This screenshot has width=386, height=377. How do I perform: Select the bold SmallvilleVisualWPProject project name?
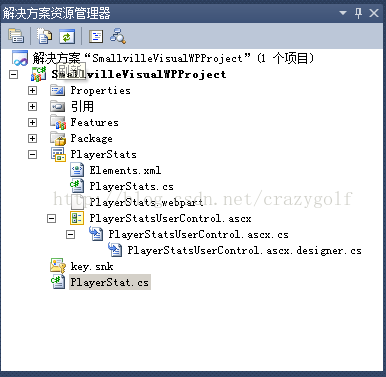(139, 74)
